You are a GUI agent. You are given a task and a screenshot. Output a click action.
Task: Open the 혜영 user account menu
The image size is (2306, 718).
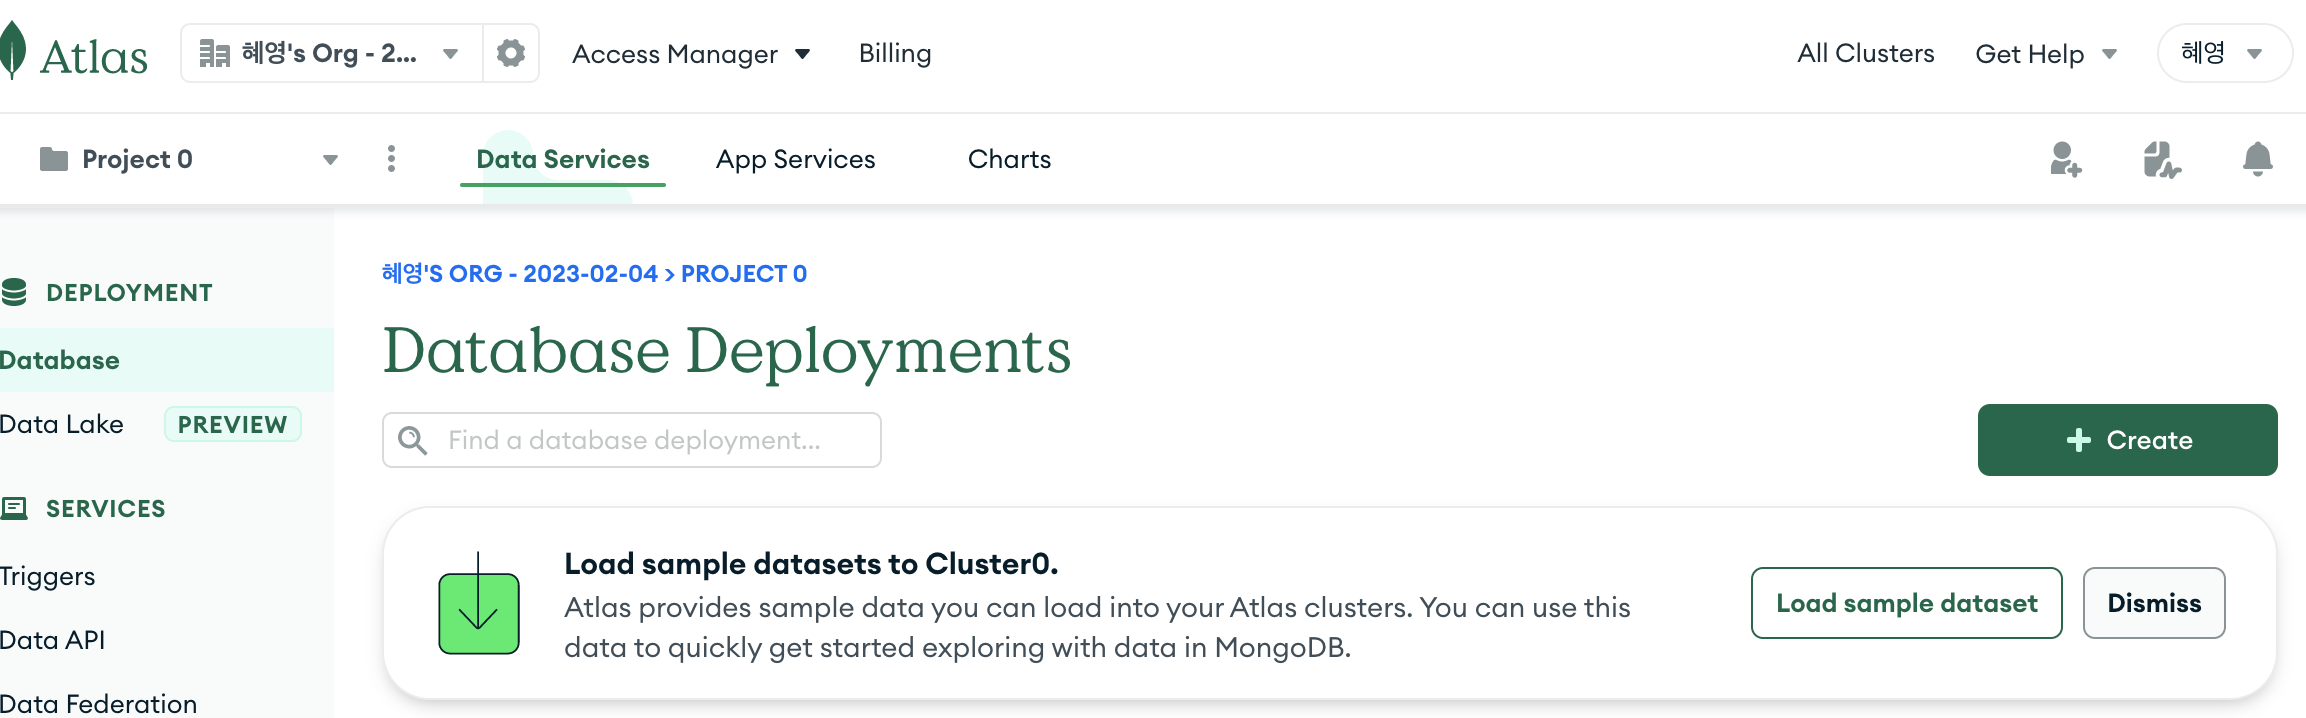click(2225, 53)
